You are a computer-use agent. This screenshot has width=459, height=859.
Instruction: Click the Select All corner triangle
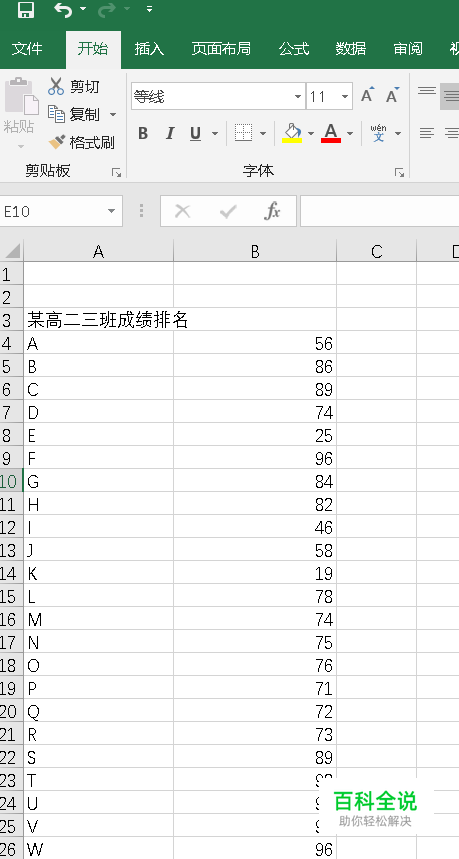coord(12,251)
